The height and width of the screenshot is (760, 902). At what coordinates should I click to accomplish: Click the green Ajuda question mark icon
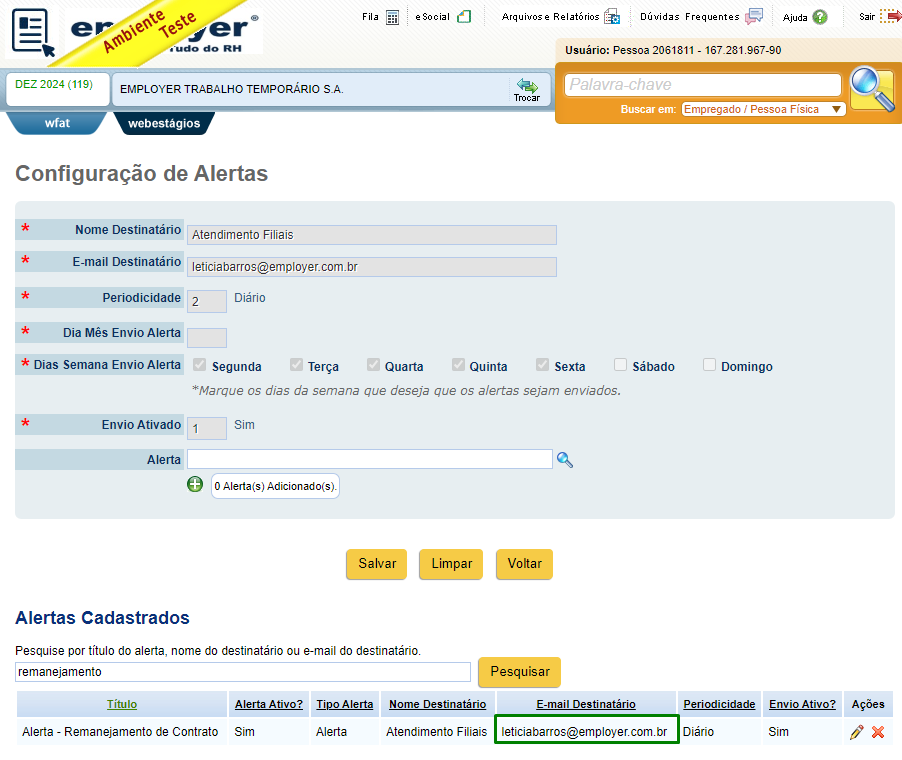820,17
